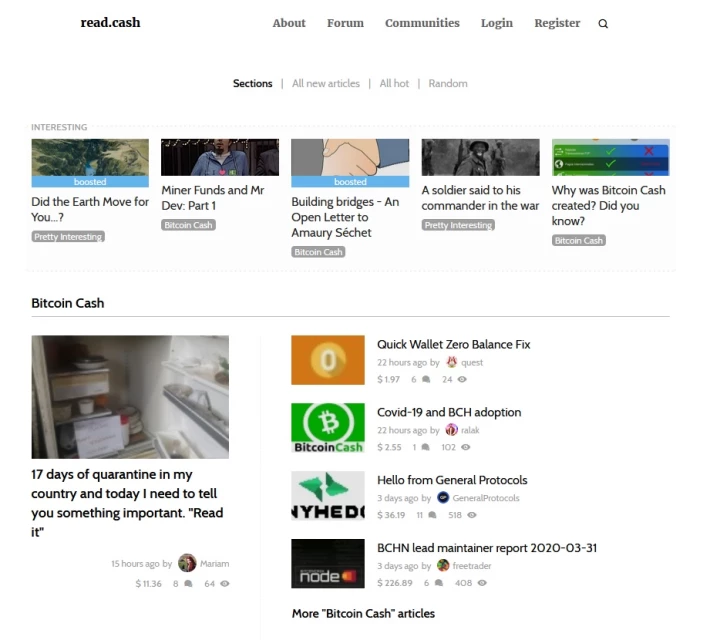This screenshot has height=640, width=710.
Task: Open the Register page
Action: click(x=557, y=23)
